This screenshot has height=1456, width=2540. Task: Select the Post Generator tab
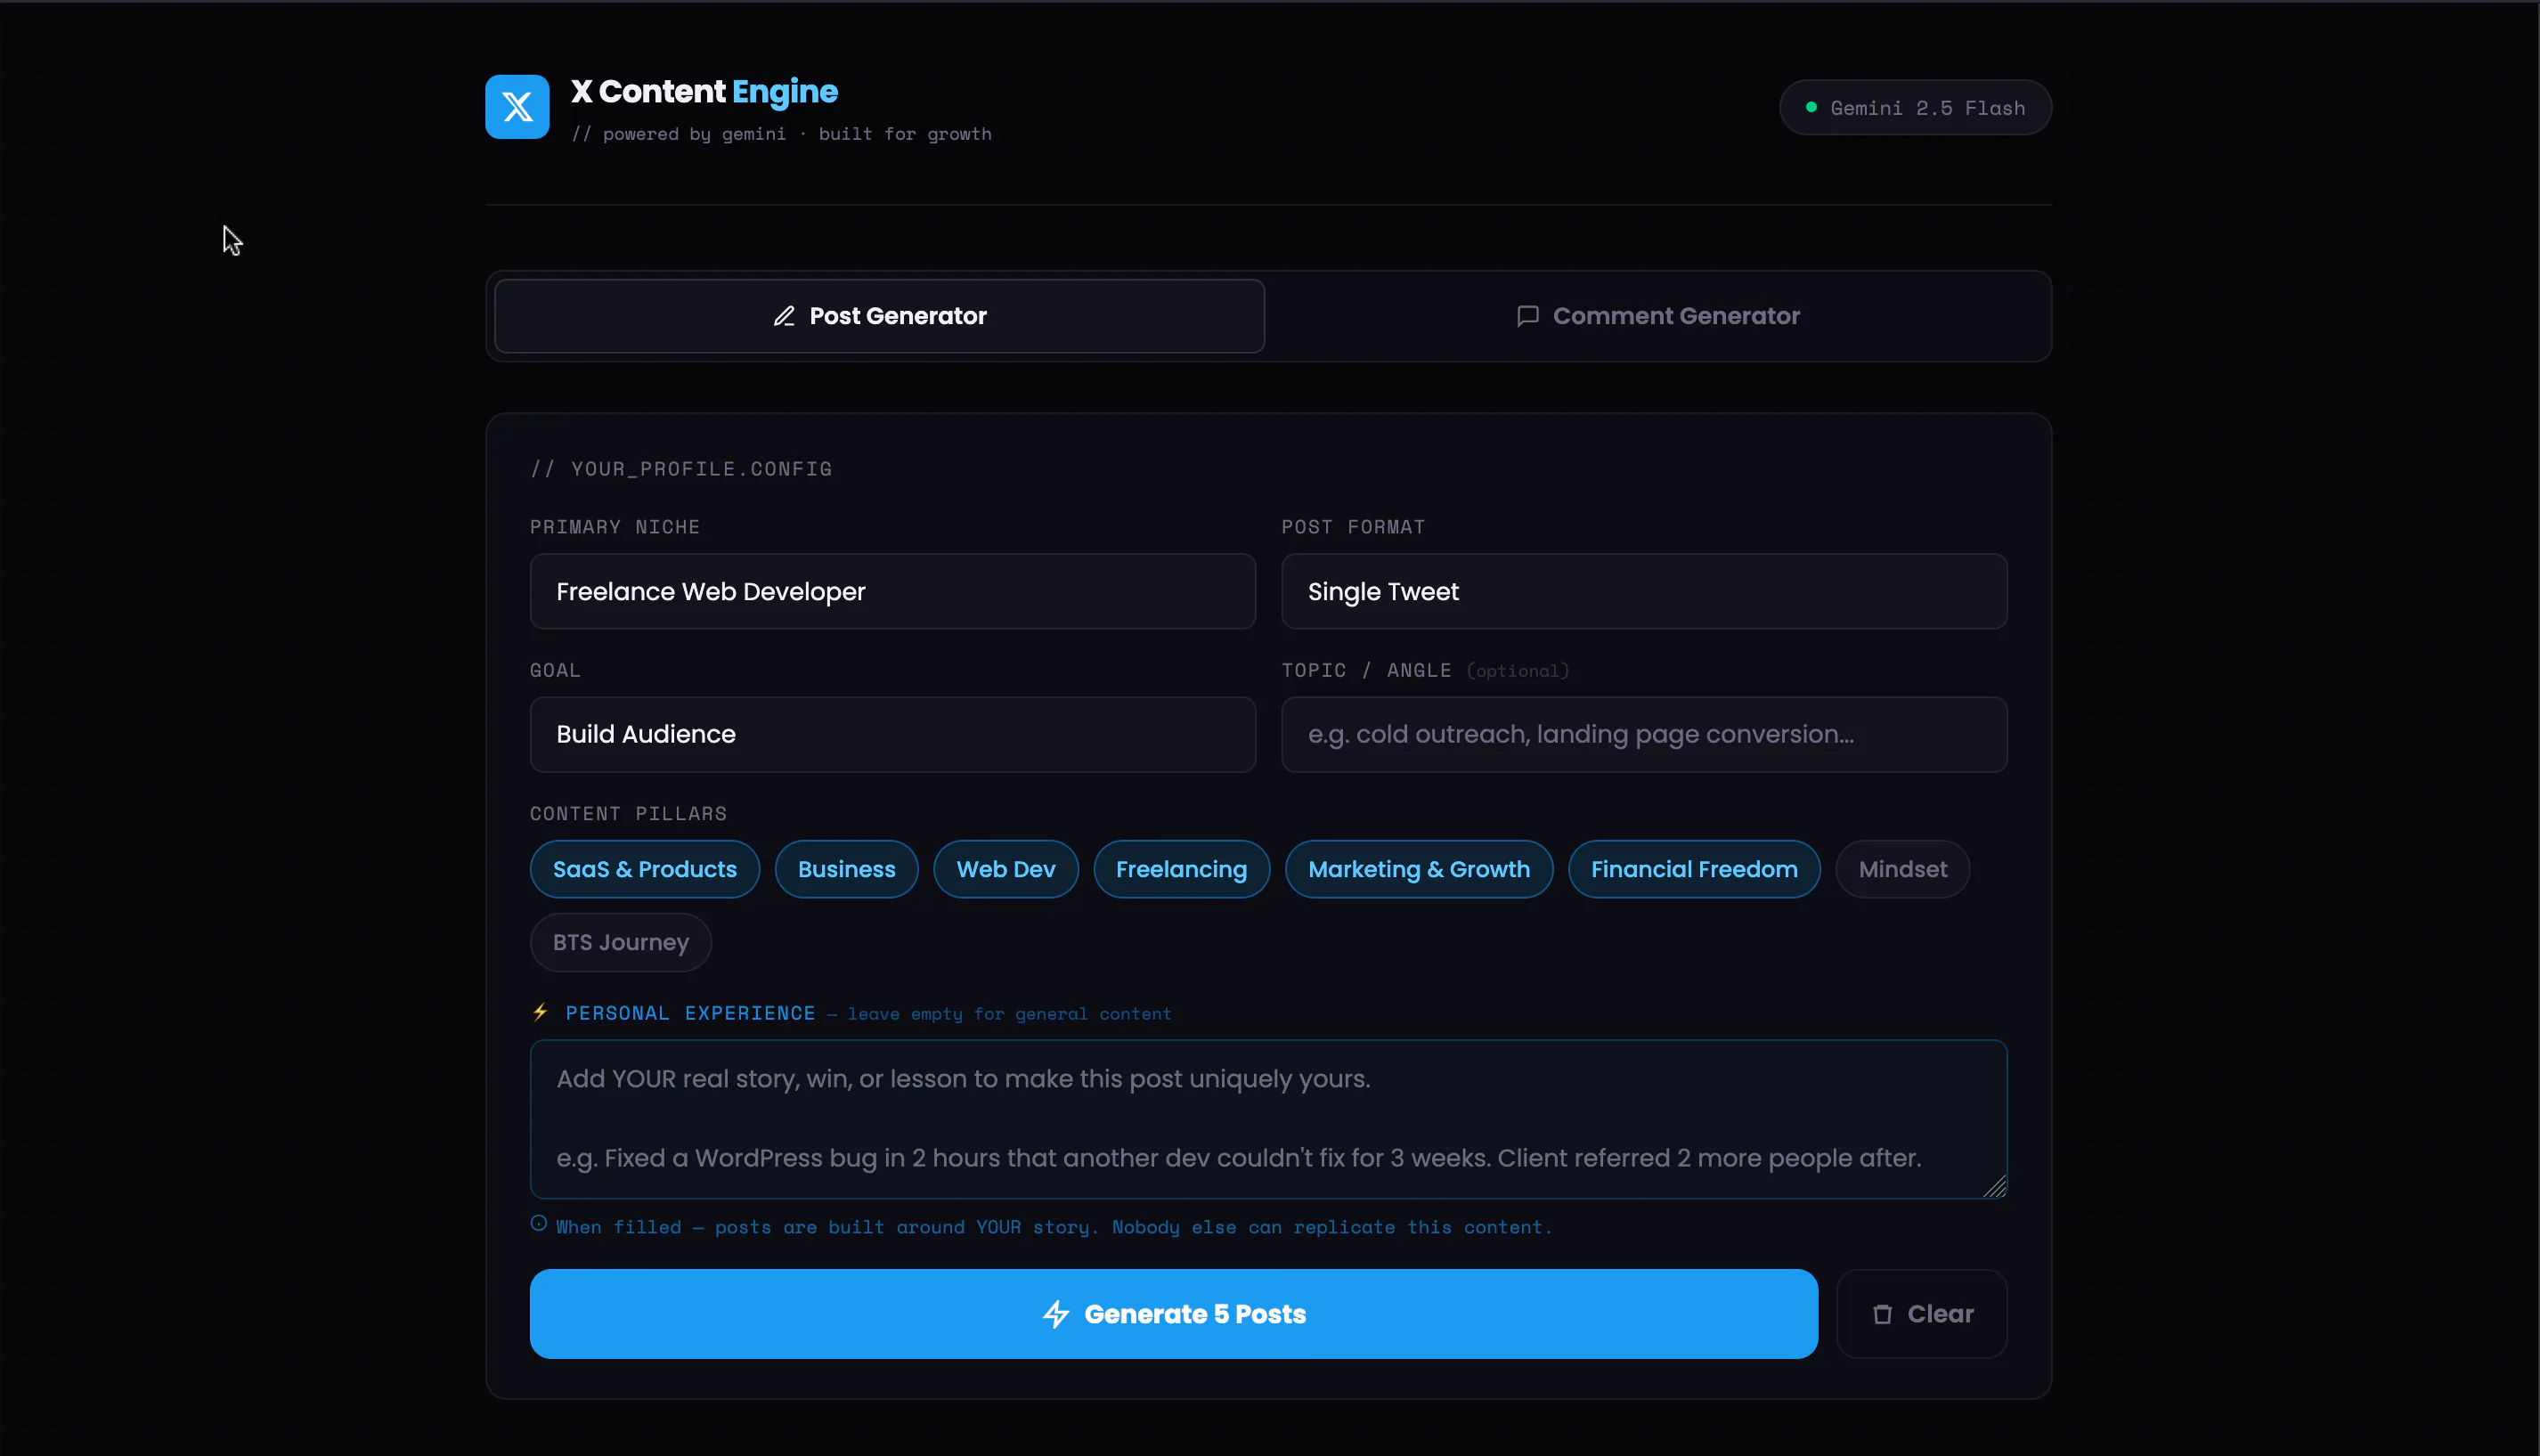click(879, 316)
